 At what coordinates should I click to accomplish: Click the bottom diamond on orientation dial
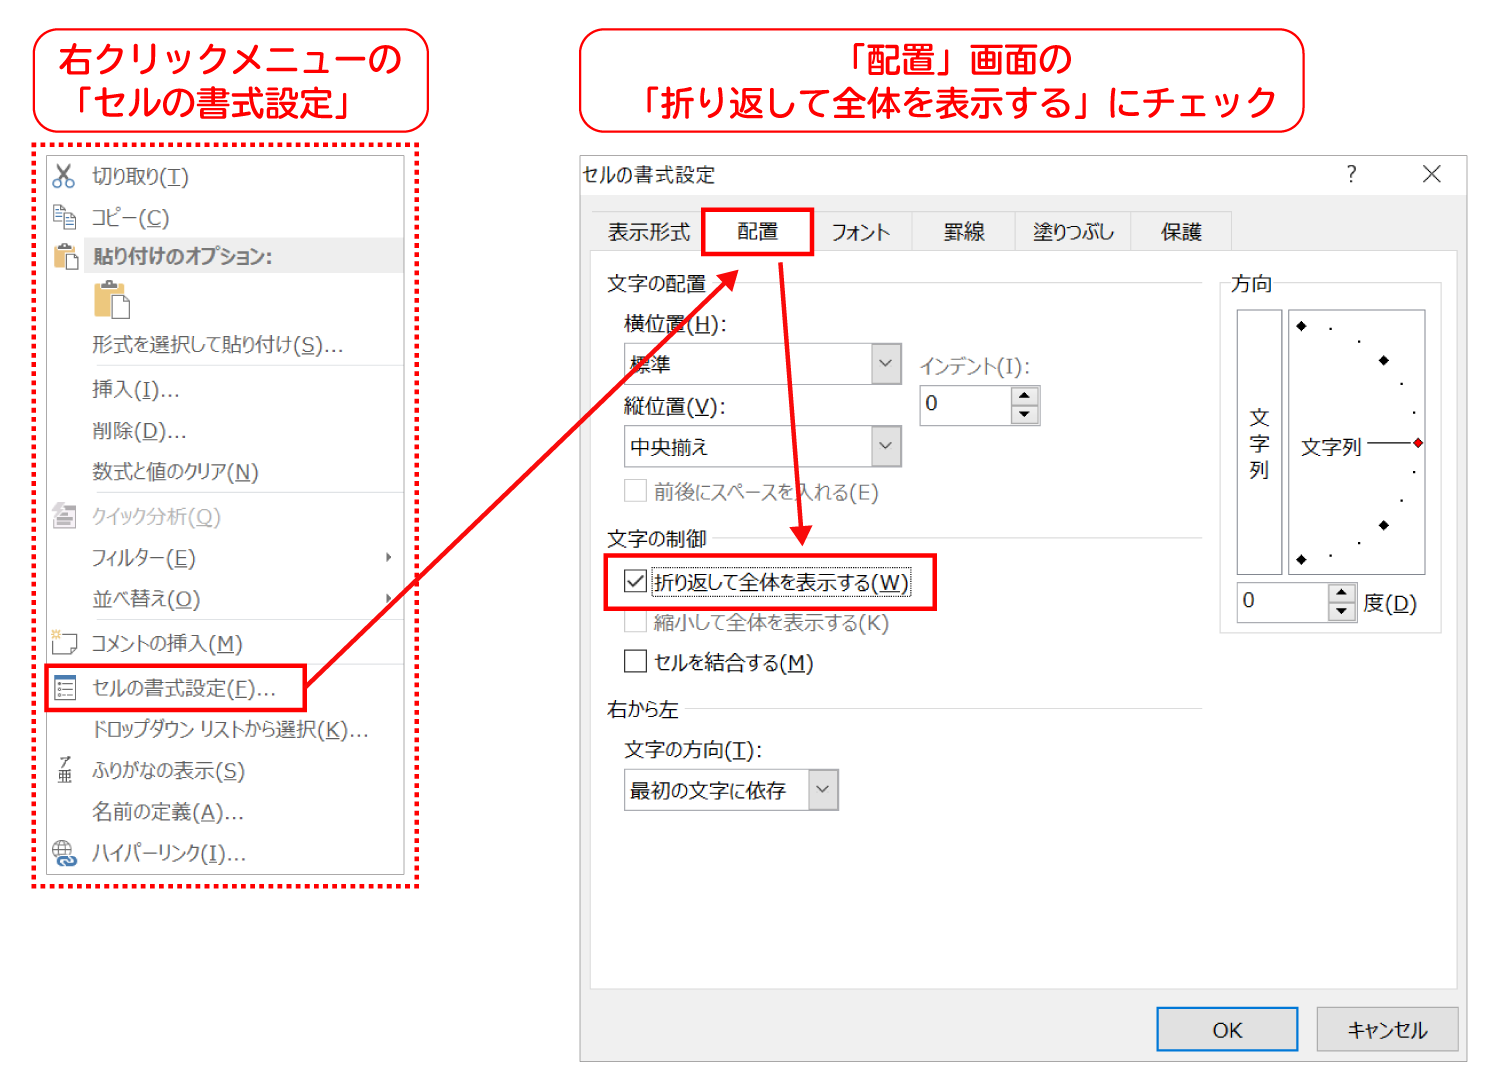coord(1301,559)
